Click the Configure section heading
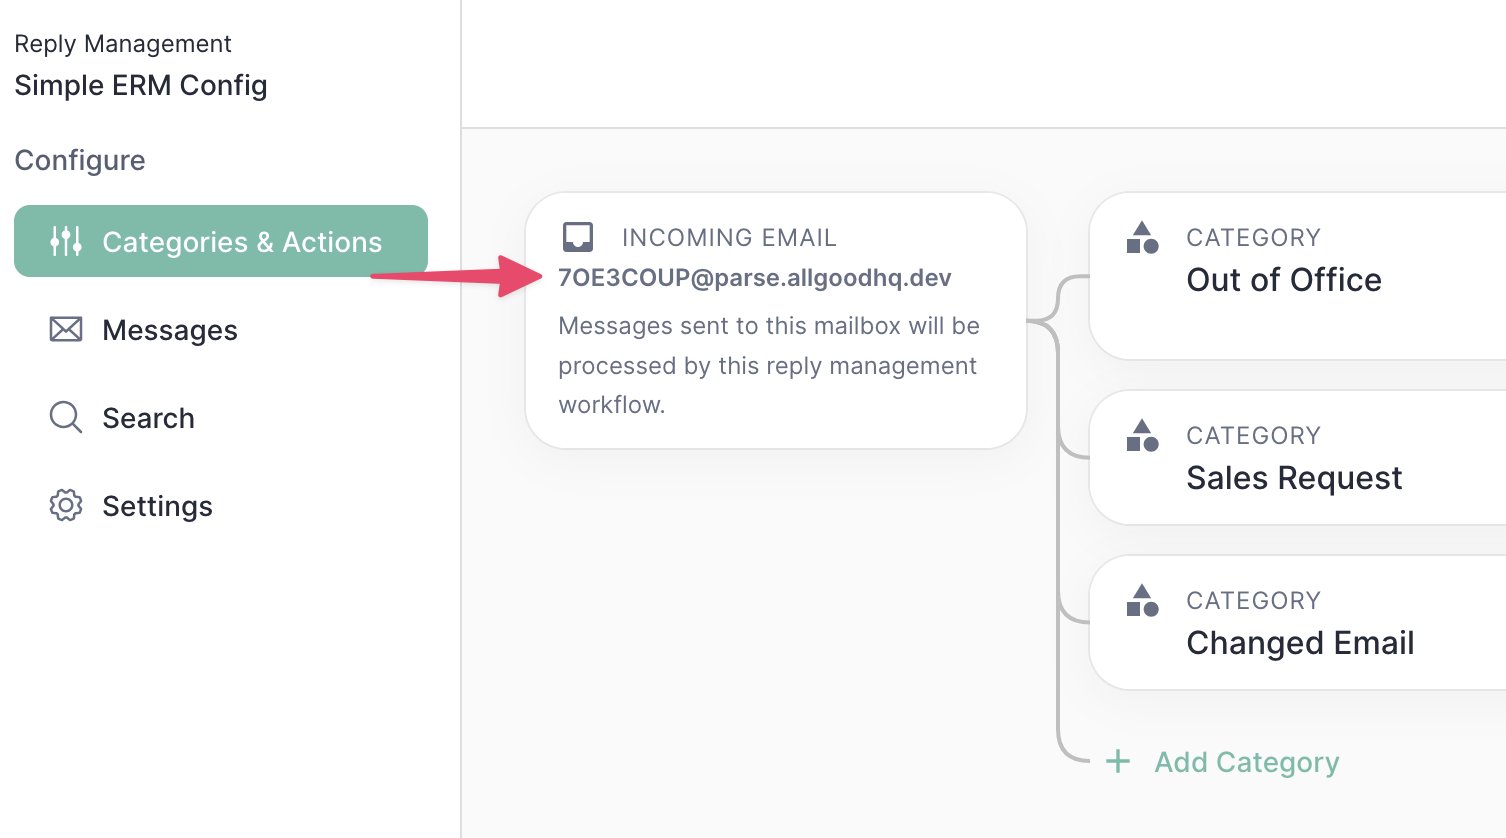Viewport: 1506px width, 838px height. (x=80, y=160)
